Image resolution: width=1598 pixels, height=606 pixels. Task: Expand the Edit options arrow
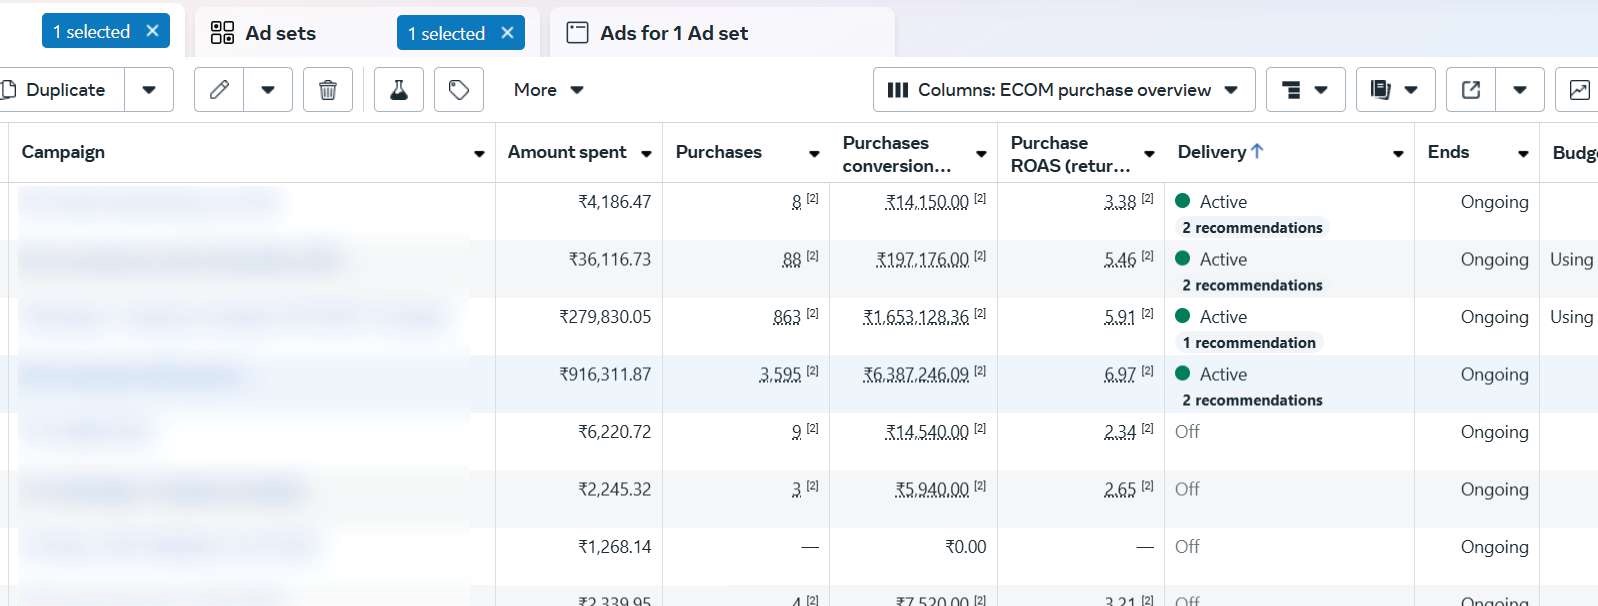268,90
